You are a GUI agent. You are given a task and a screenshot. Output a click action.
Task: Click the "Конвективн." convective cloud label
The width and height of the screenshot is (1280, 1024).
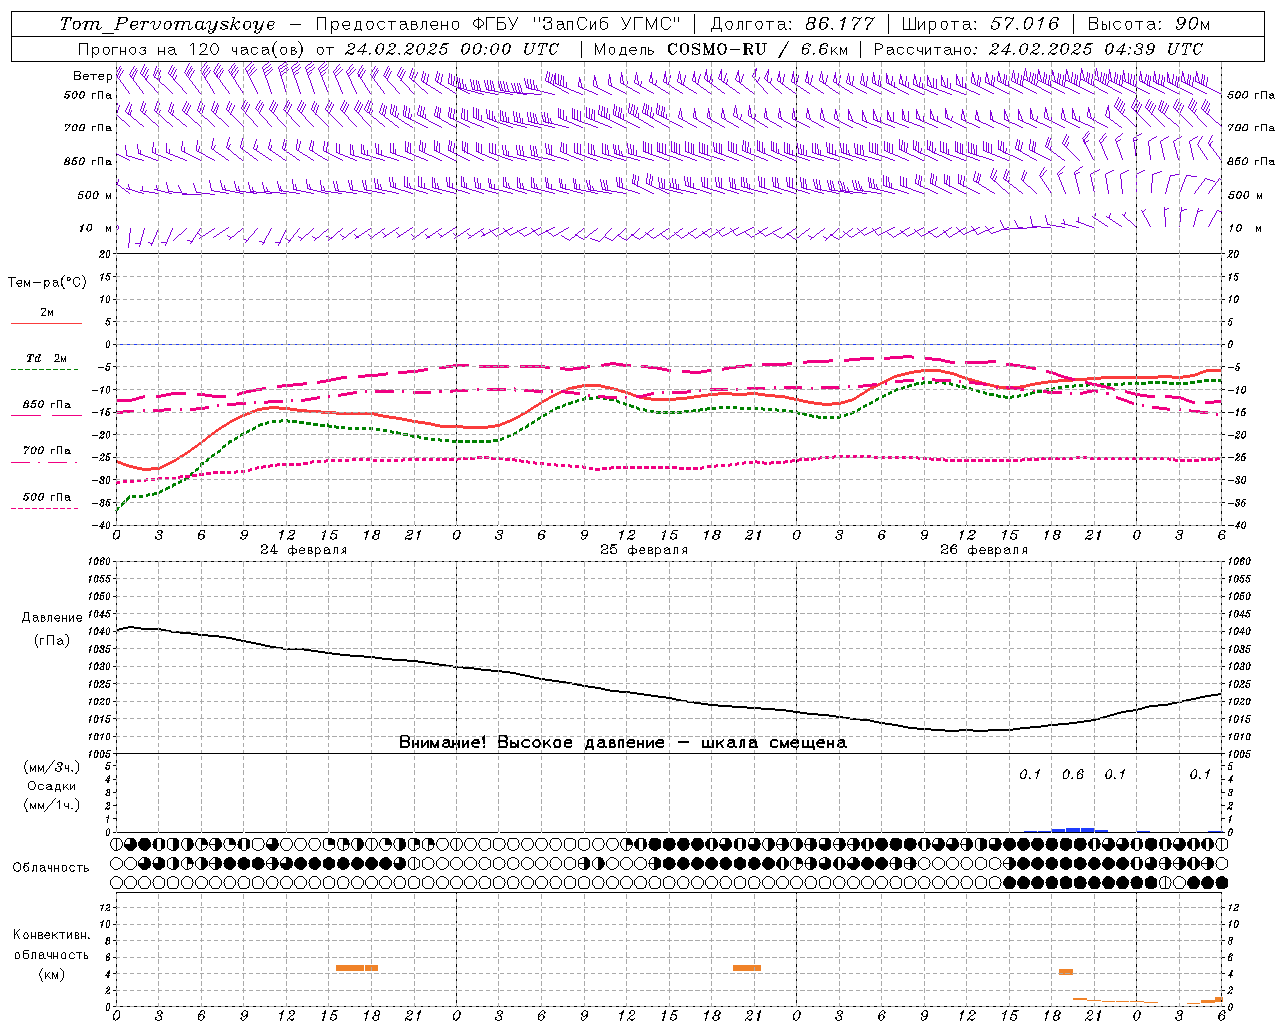(x=51, y=935)
